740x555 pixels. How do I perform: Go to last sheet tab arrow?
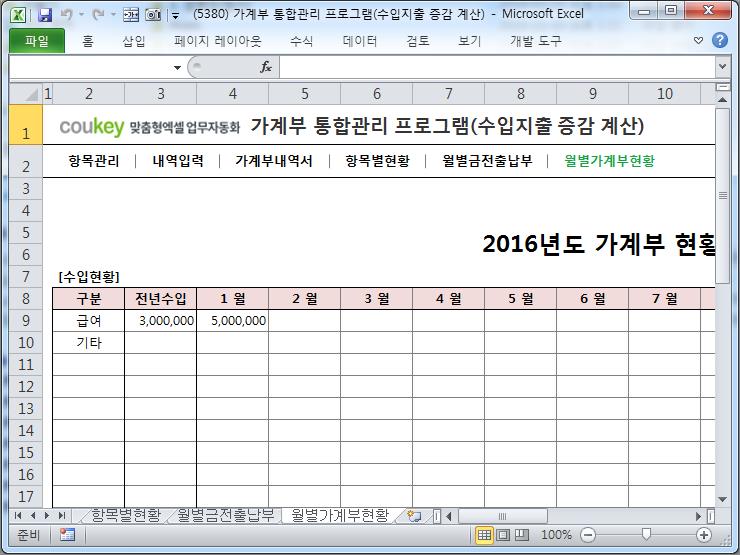[62, 515]
